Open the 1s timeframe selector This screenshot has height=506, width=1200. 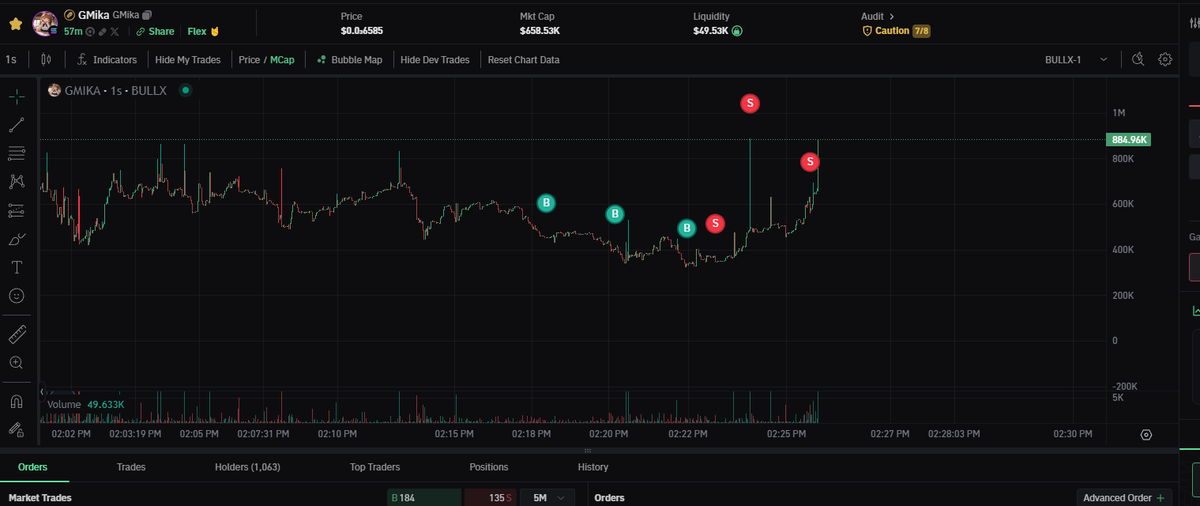[10, 60]
